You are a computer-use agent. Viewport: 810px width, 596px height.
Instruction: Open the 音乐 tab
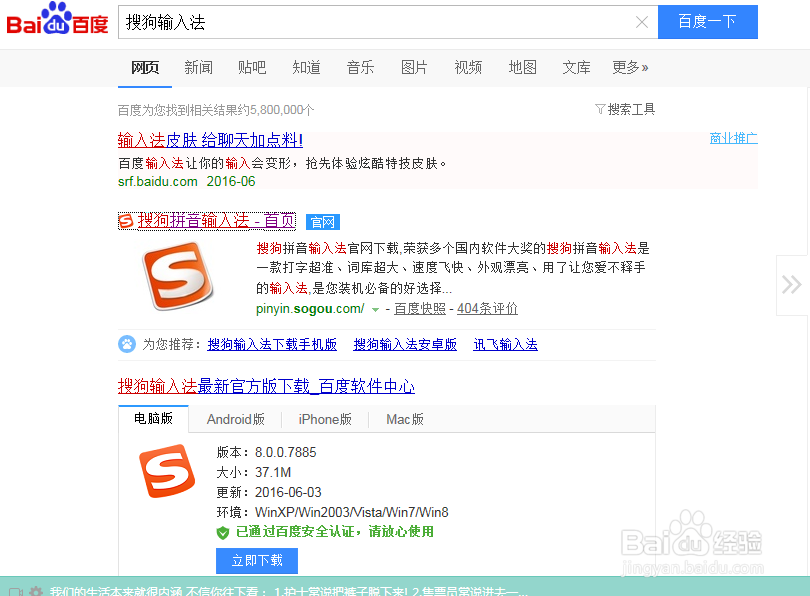(x=360, y=68)
